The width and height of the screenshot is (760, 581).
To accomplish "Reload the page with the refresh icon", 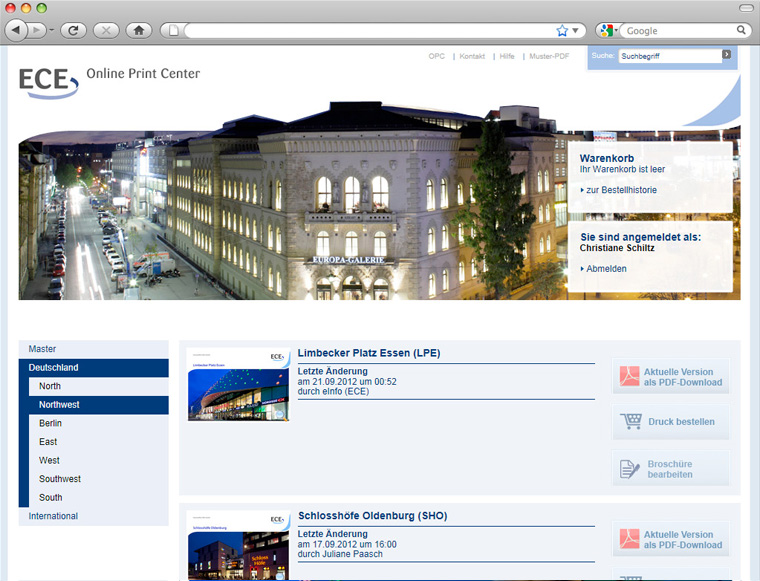I will [73, 31].
